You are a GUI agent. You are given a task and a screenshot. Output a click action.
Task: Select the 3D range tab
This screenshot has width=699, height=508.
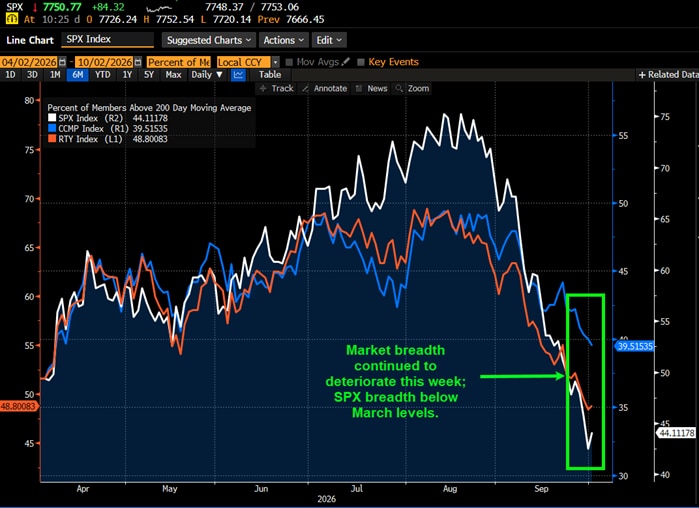click(x=32, y=75)
